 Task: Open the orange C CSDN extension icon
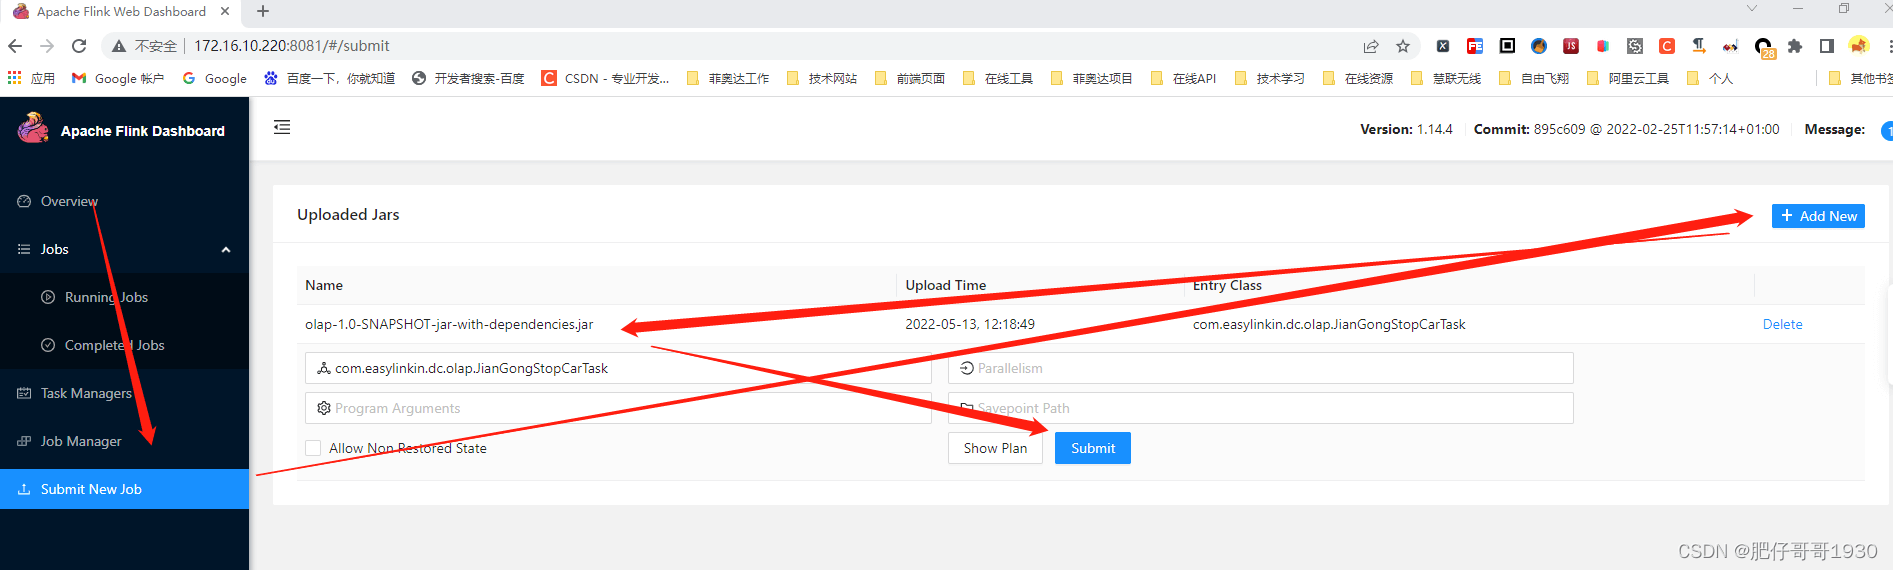click(x=1667, y=46)
